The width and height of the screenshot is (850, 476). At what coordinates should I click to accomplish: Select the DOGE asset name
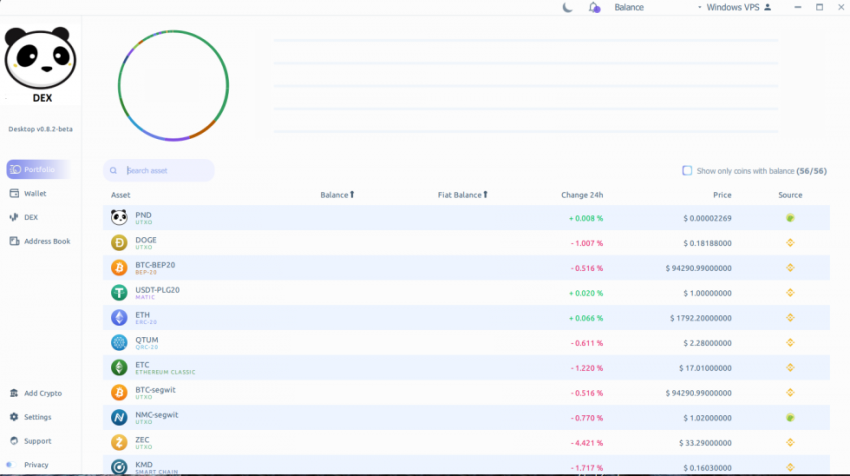[146, 240]
